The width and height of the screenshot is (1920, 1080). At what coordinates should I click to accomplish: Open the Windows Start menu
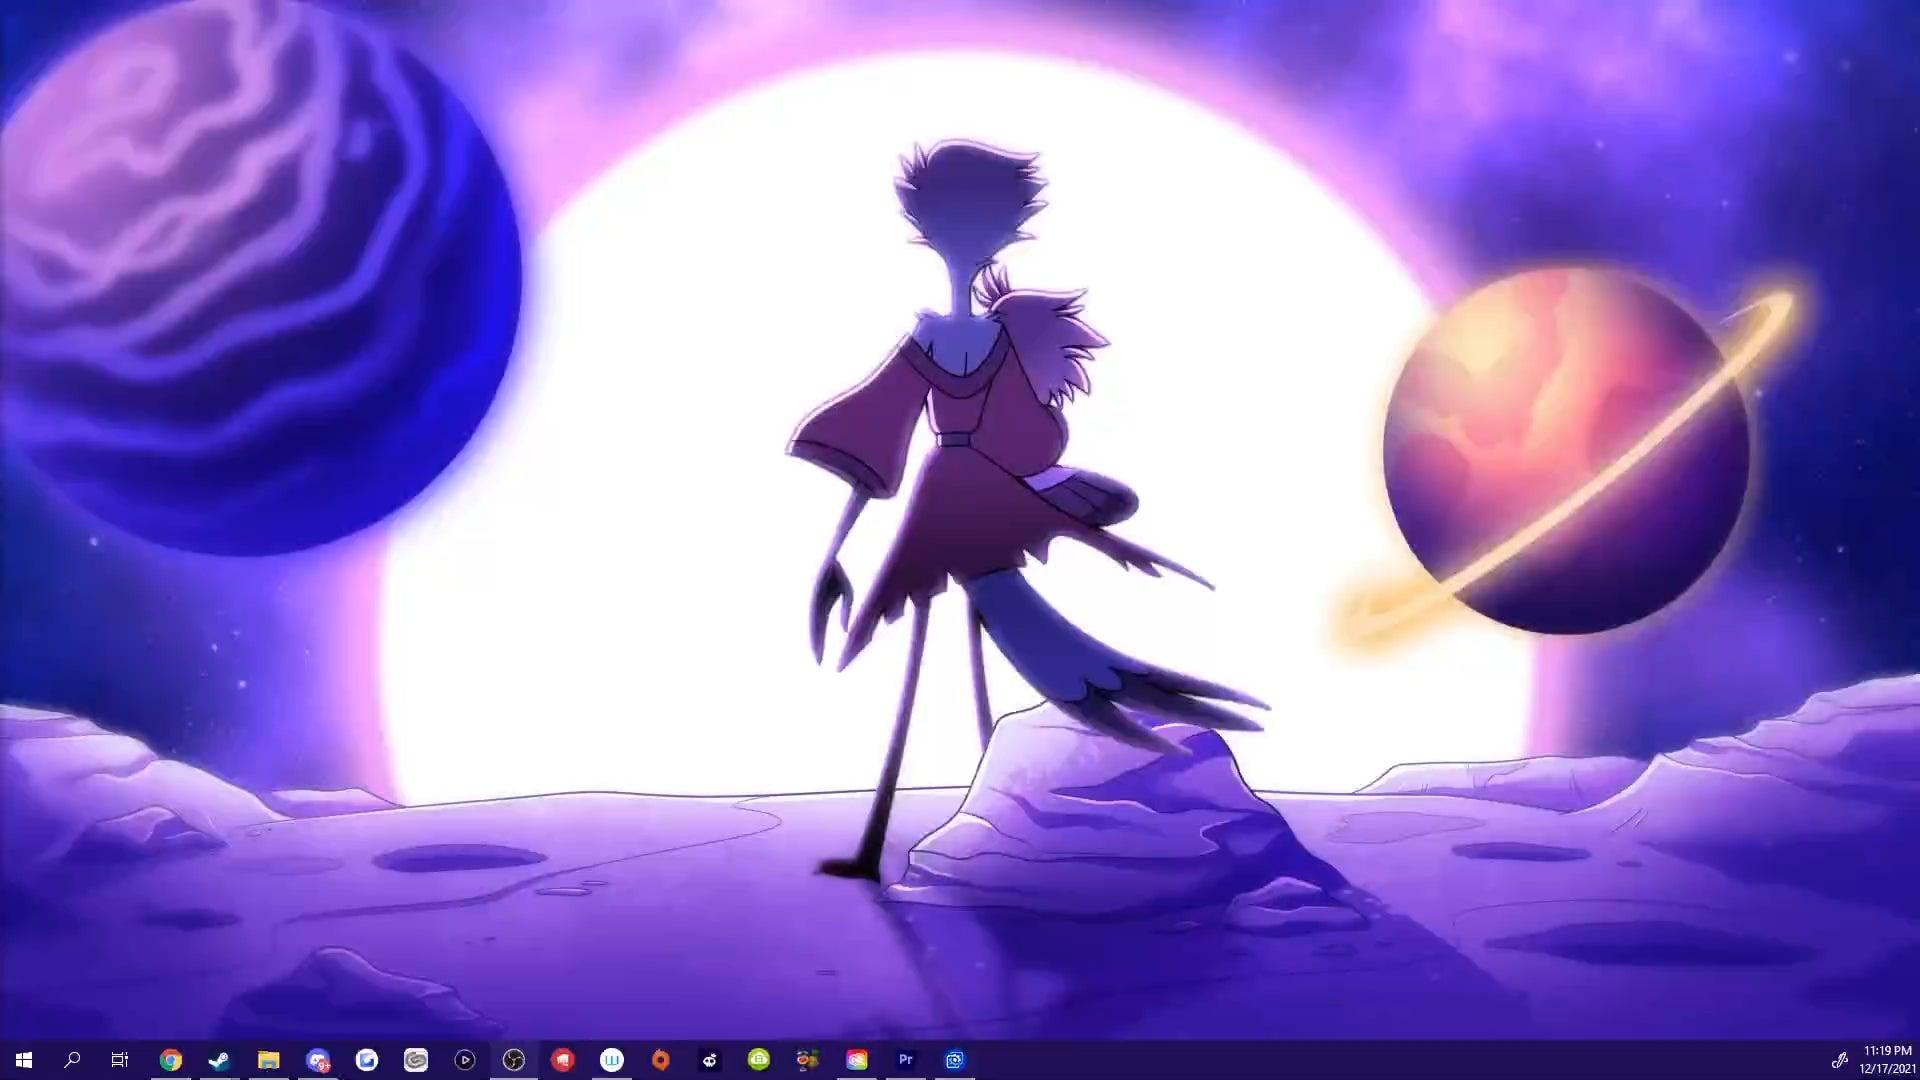pos(24,1060)
